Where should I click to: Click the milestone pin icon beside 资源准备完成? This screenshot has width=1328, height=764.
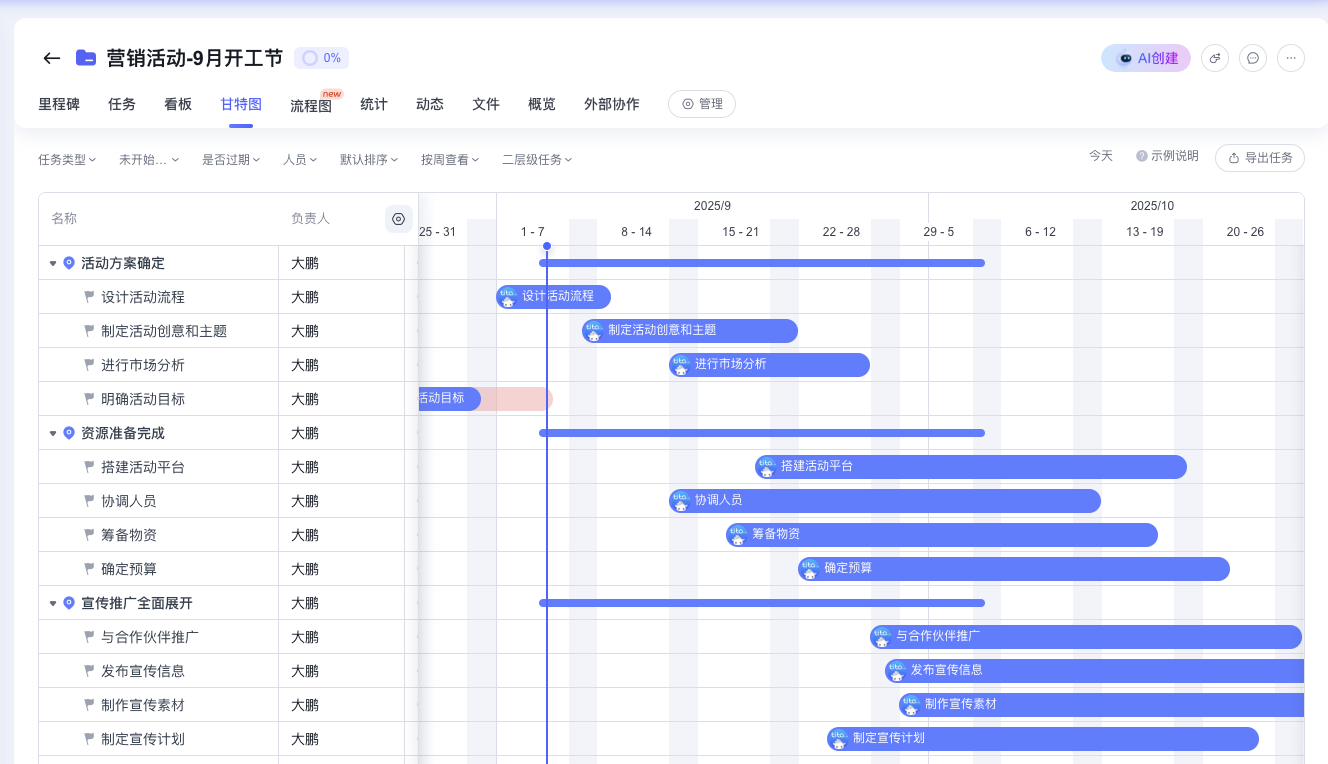click(x=68, y=432)
